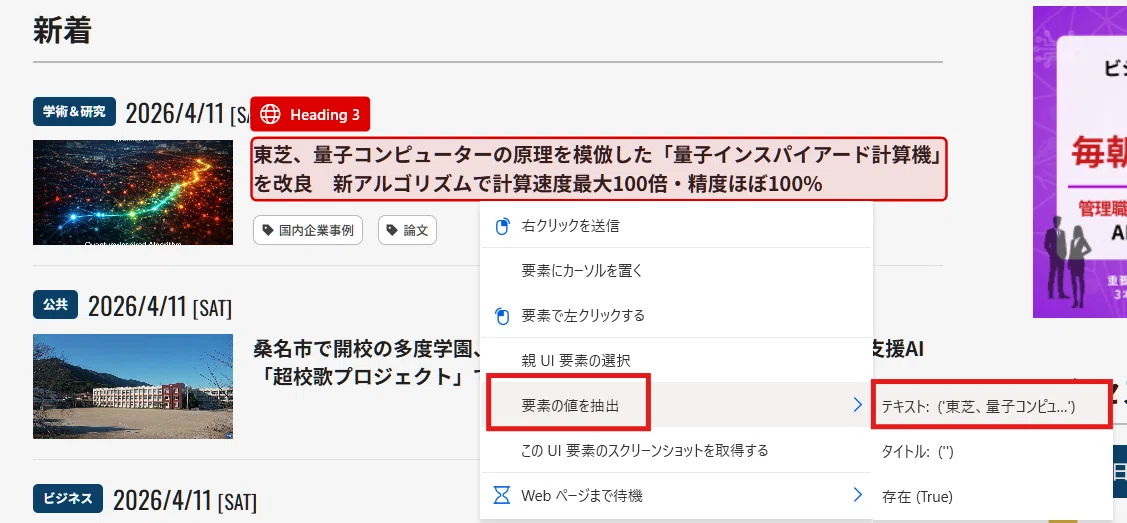This screenshot has width=1127, height=523.
Task: Click hourglass icon beside Web ページまで待機
Action: tap(502, 495)
